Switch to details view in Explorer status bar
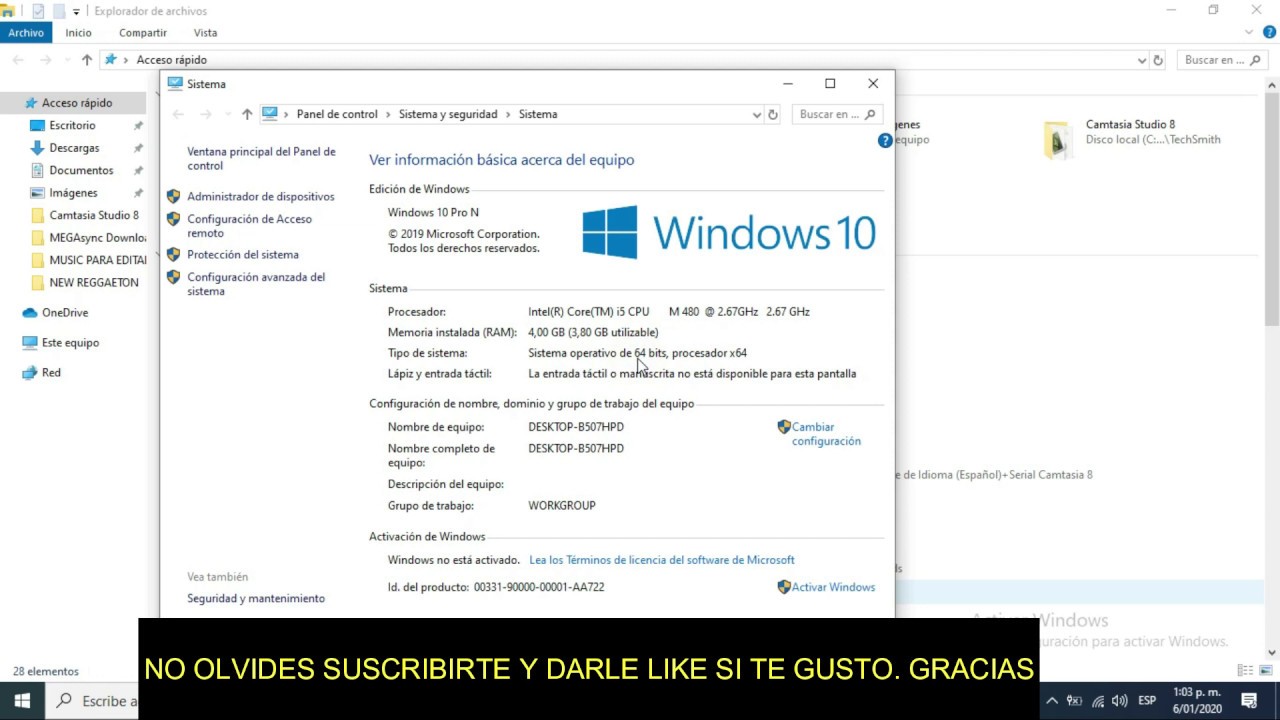 pyautogui.click(x=1245, y=670)
